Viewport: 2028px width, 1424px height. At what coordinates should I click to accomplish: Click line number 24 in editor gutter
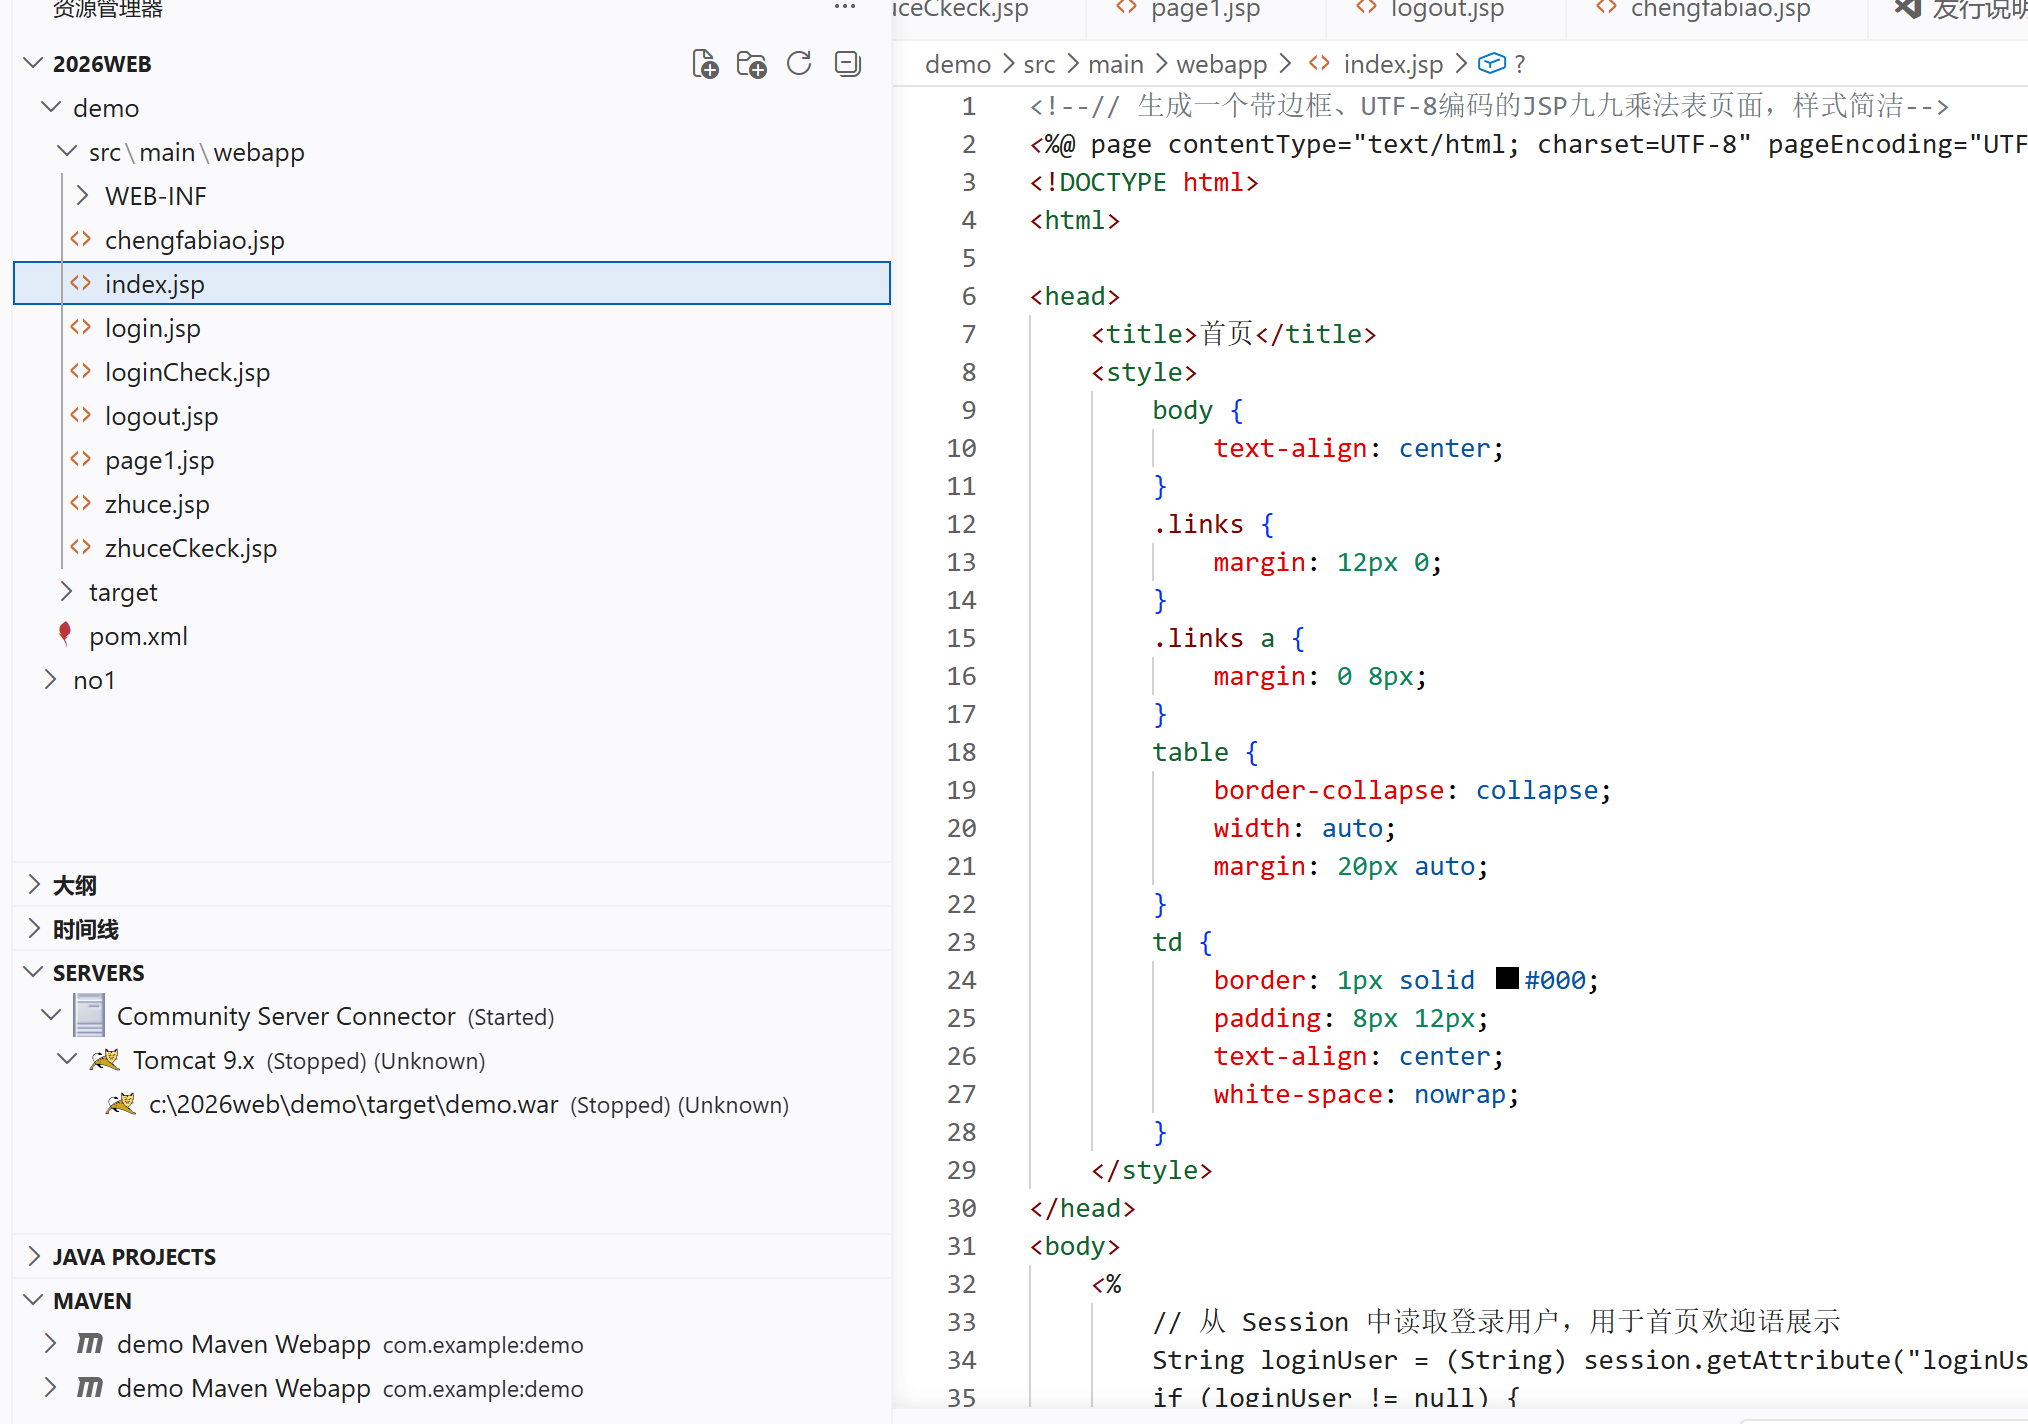click(961, 980)
